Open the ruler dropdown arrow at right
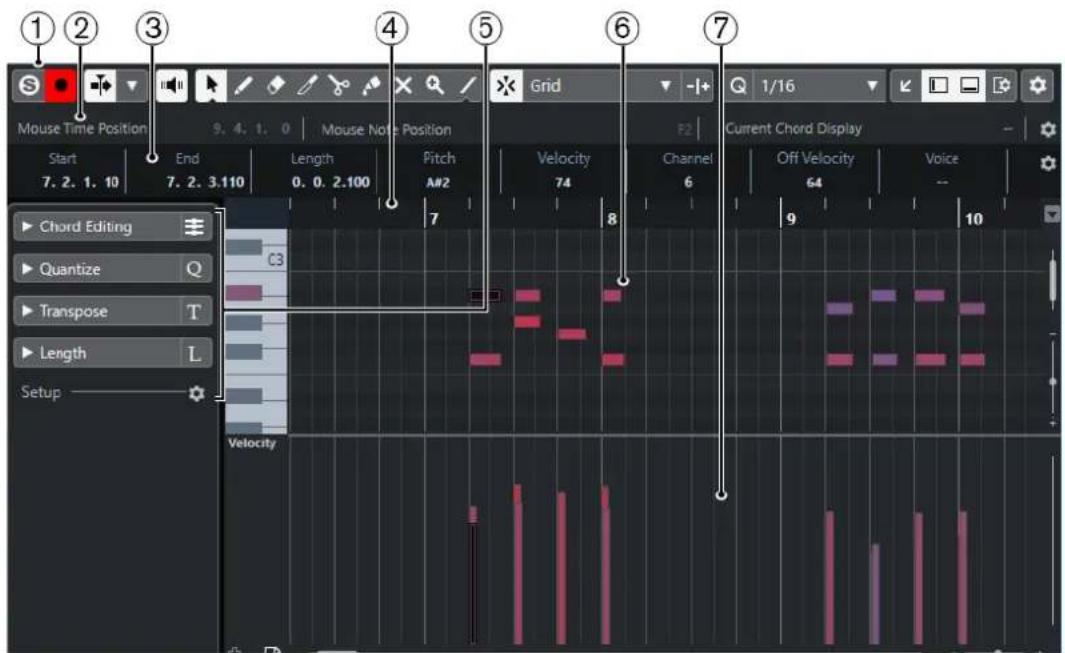 click(1051, 214)
